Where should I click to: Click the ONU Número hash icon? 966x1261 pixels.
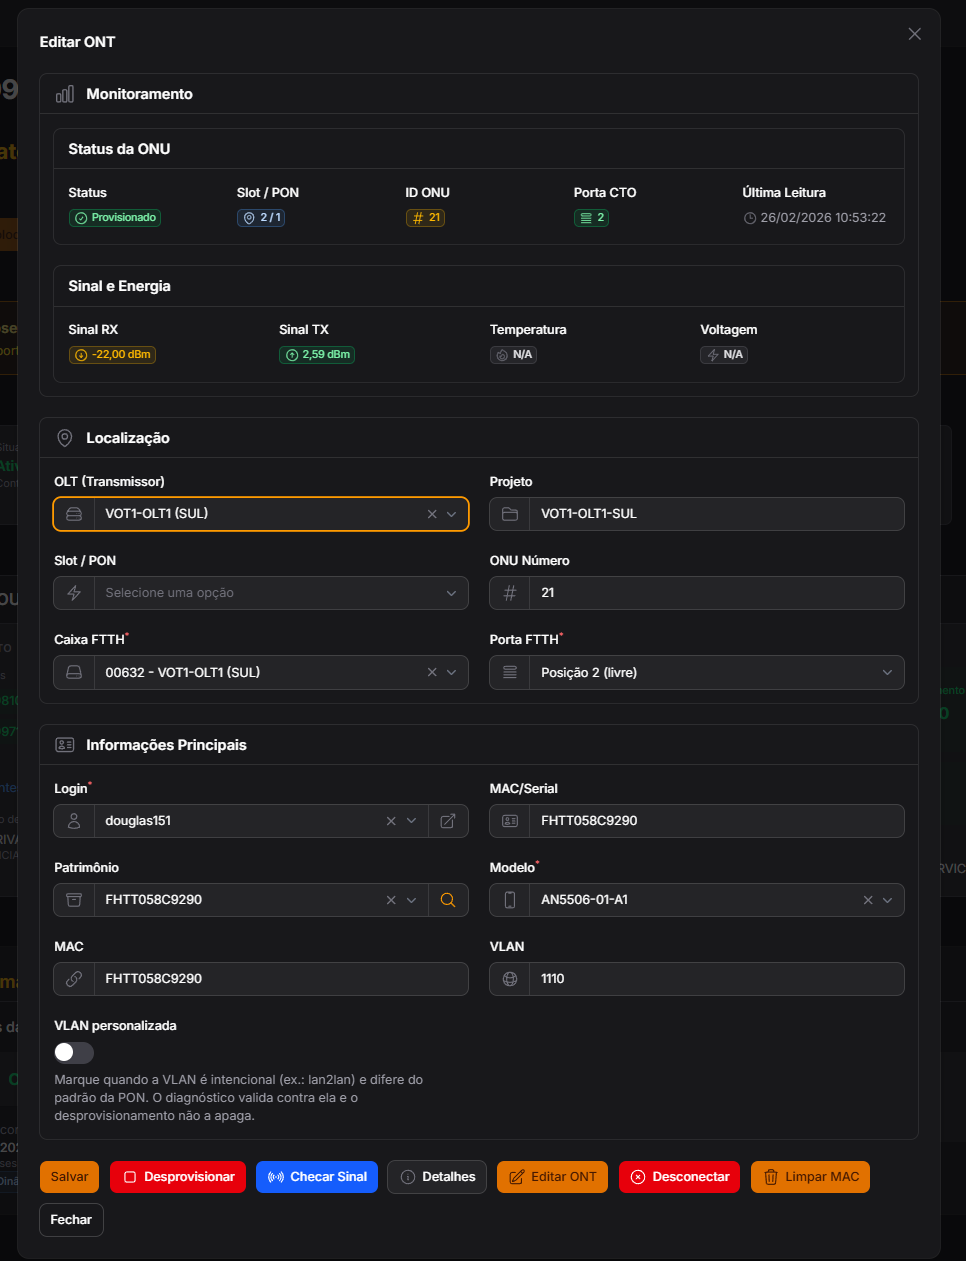point(510,593)
